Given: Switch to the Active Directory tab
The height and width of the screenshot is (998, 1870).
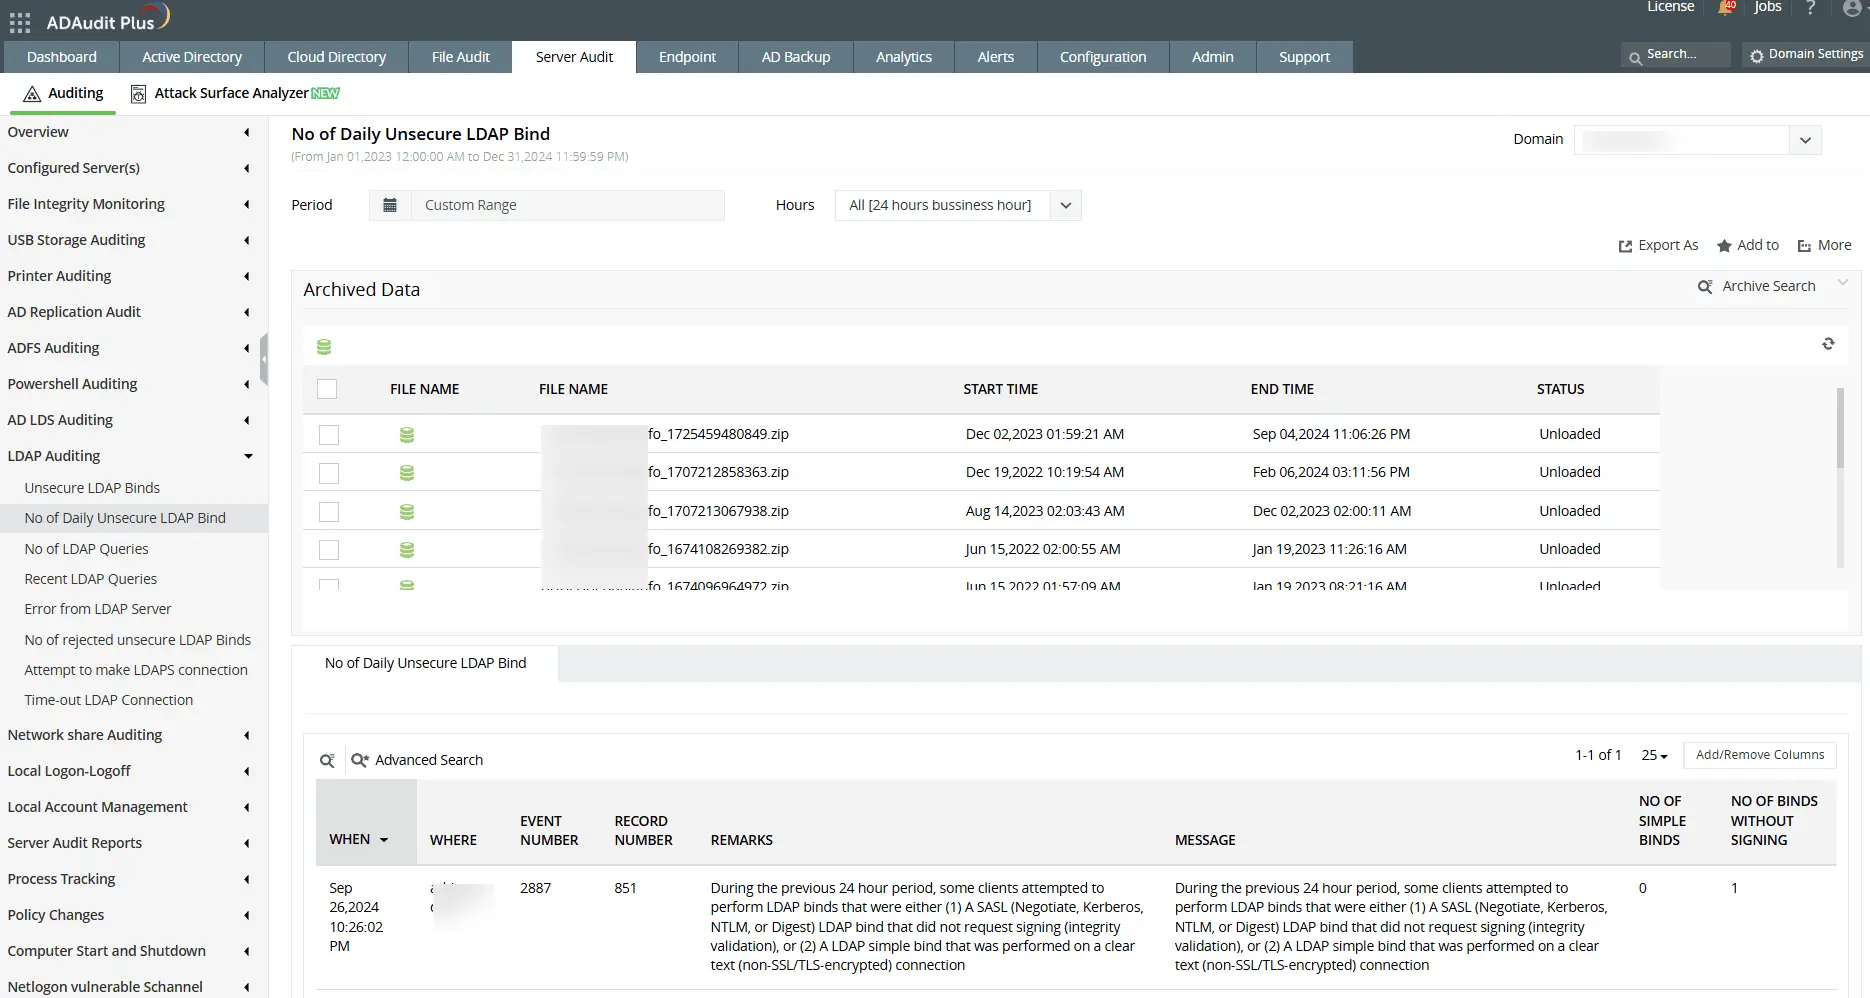Looking at the screenshot, I should pos(191,57).
